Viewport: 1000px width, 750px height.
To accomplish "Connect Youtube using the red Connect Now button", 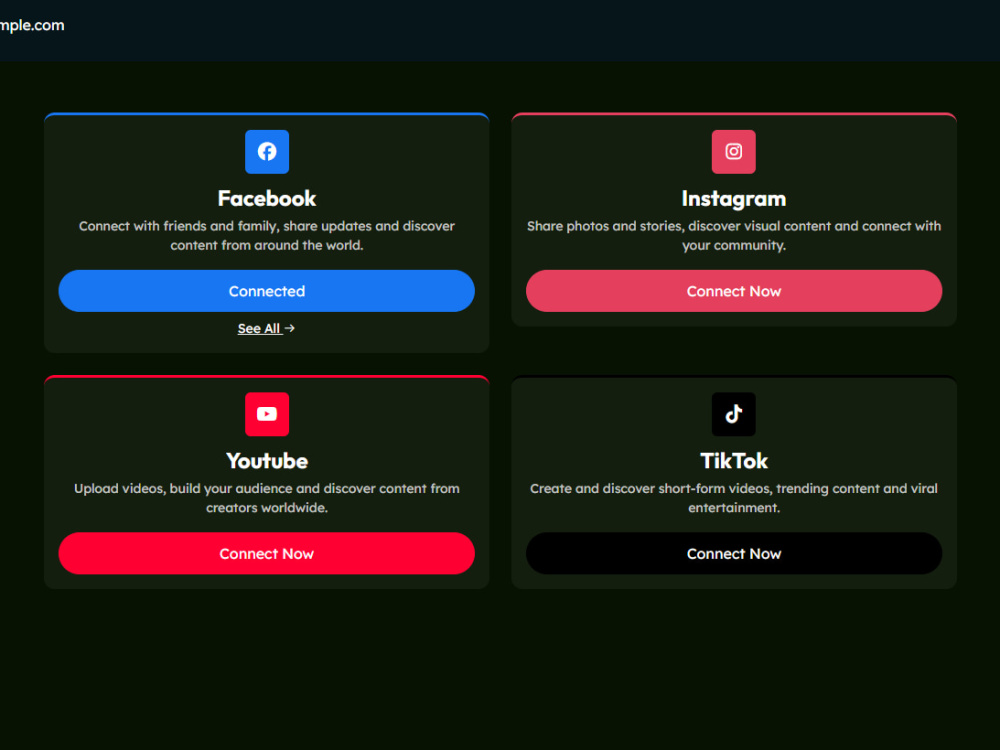I will [267, 553].
